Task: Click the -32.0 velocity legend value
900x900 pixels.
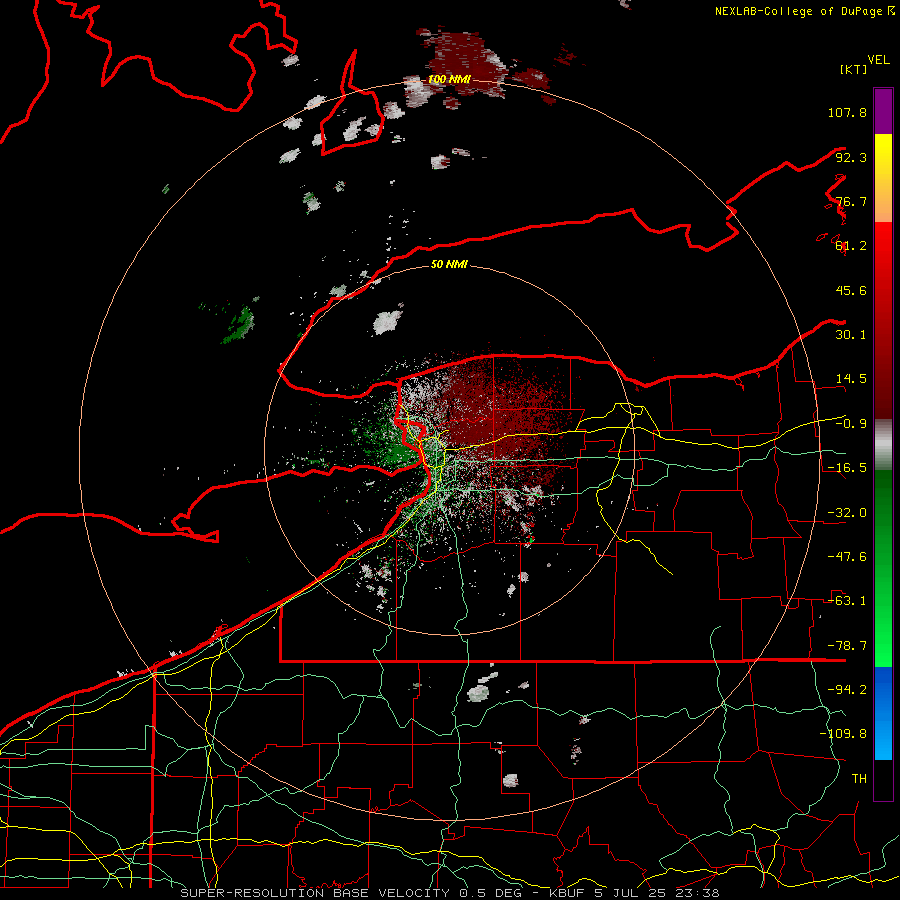Action: pyautogui.click(x=847, y=513)
